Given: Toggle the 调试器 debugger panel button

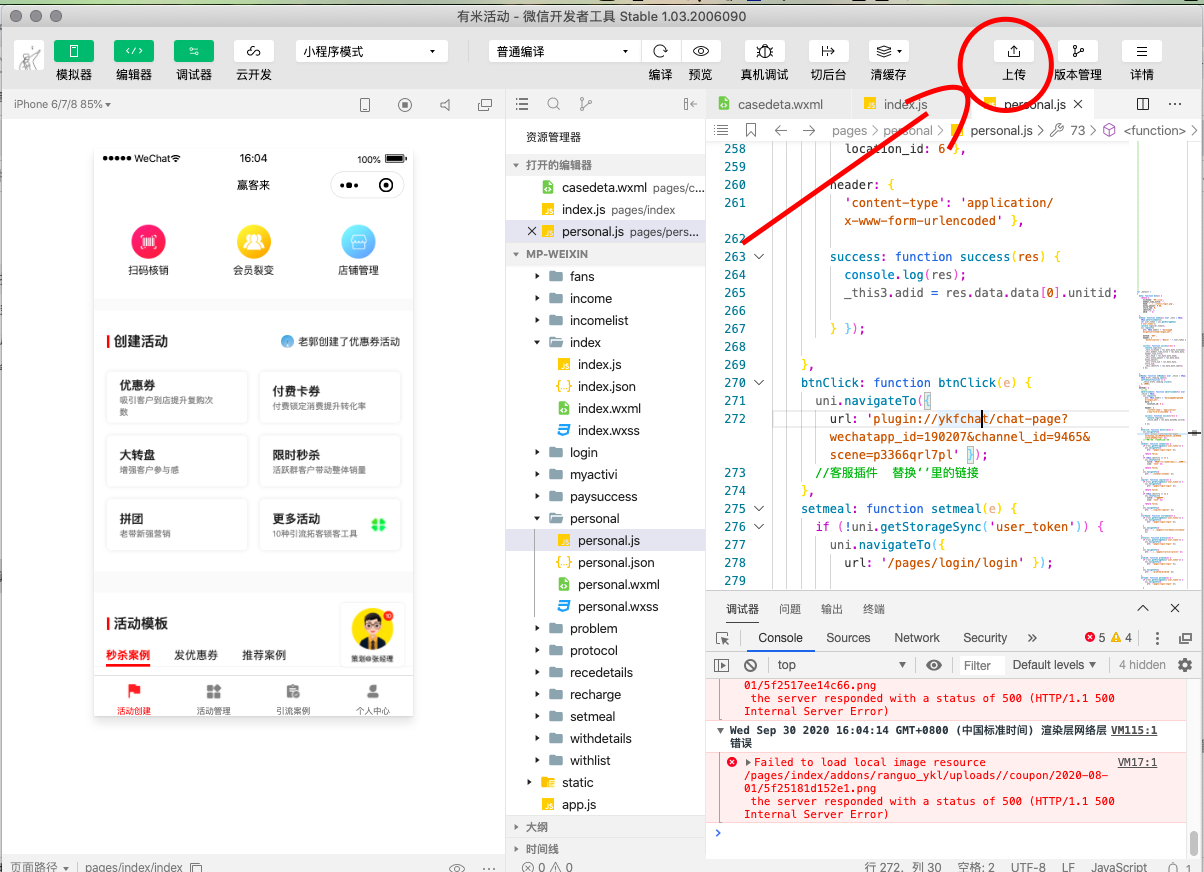Looking at the screenshot, I should [194, 51].
